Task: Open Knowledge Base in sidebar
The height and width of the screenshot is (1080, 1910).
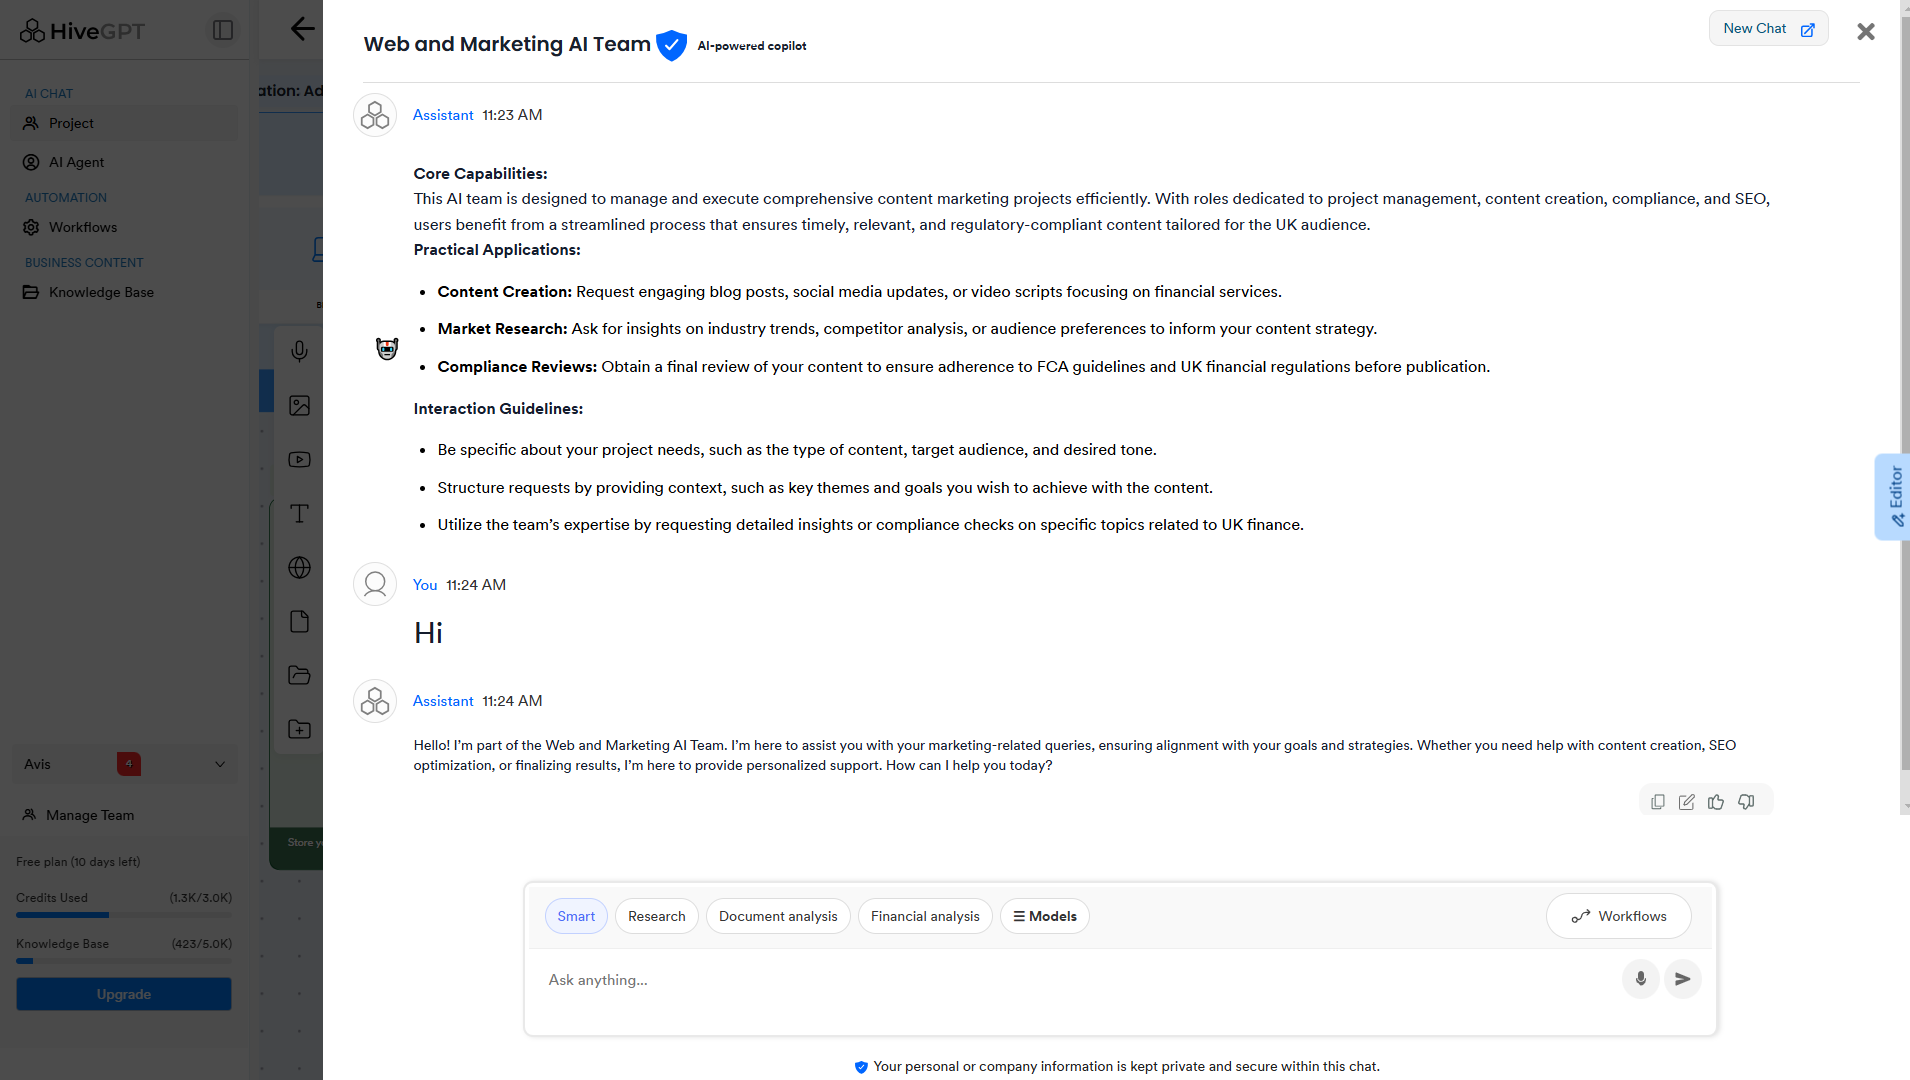Action: click(x=101, y=292)
